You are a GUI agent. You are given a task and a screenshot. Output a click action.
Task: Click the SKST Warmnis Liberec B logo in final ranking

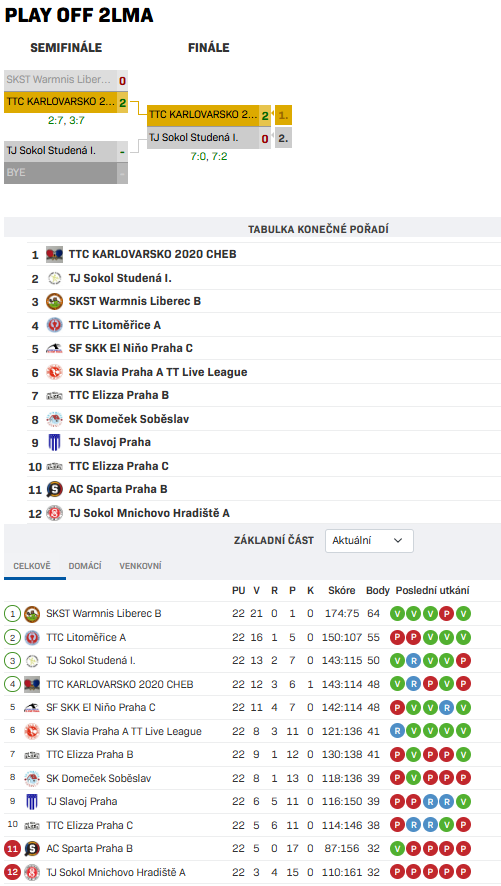tap(54, 301)
